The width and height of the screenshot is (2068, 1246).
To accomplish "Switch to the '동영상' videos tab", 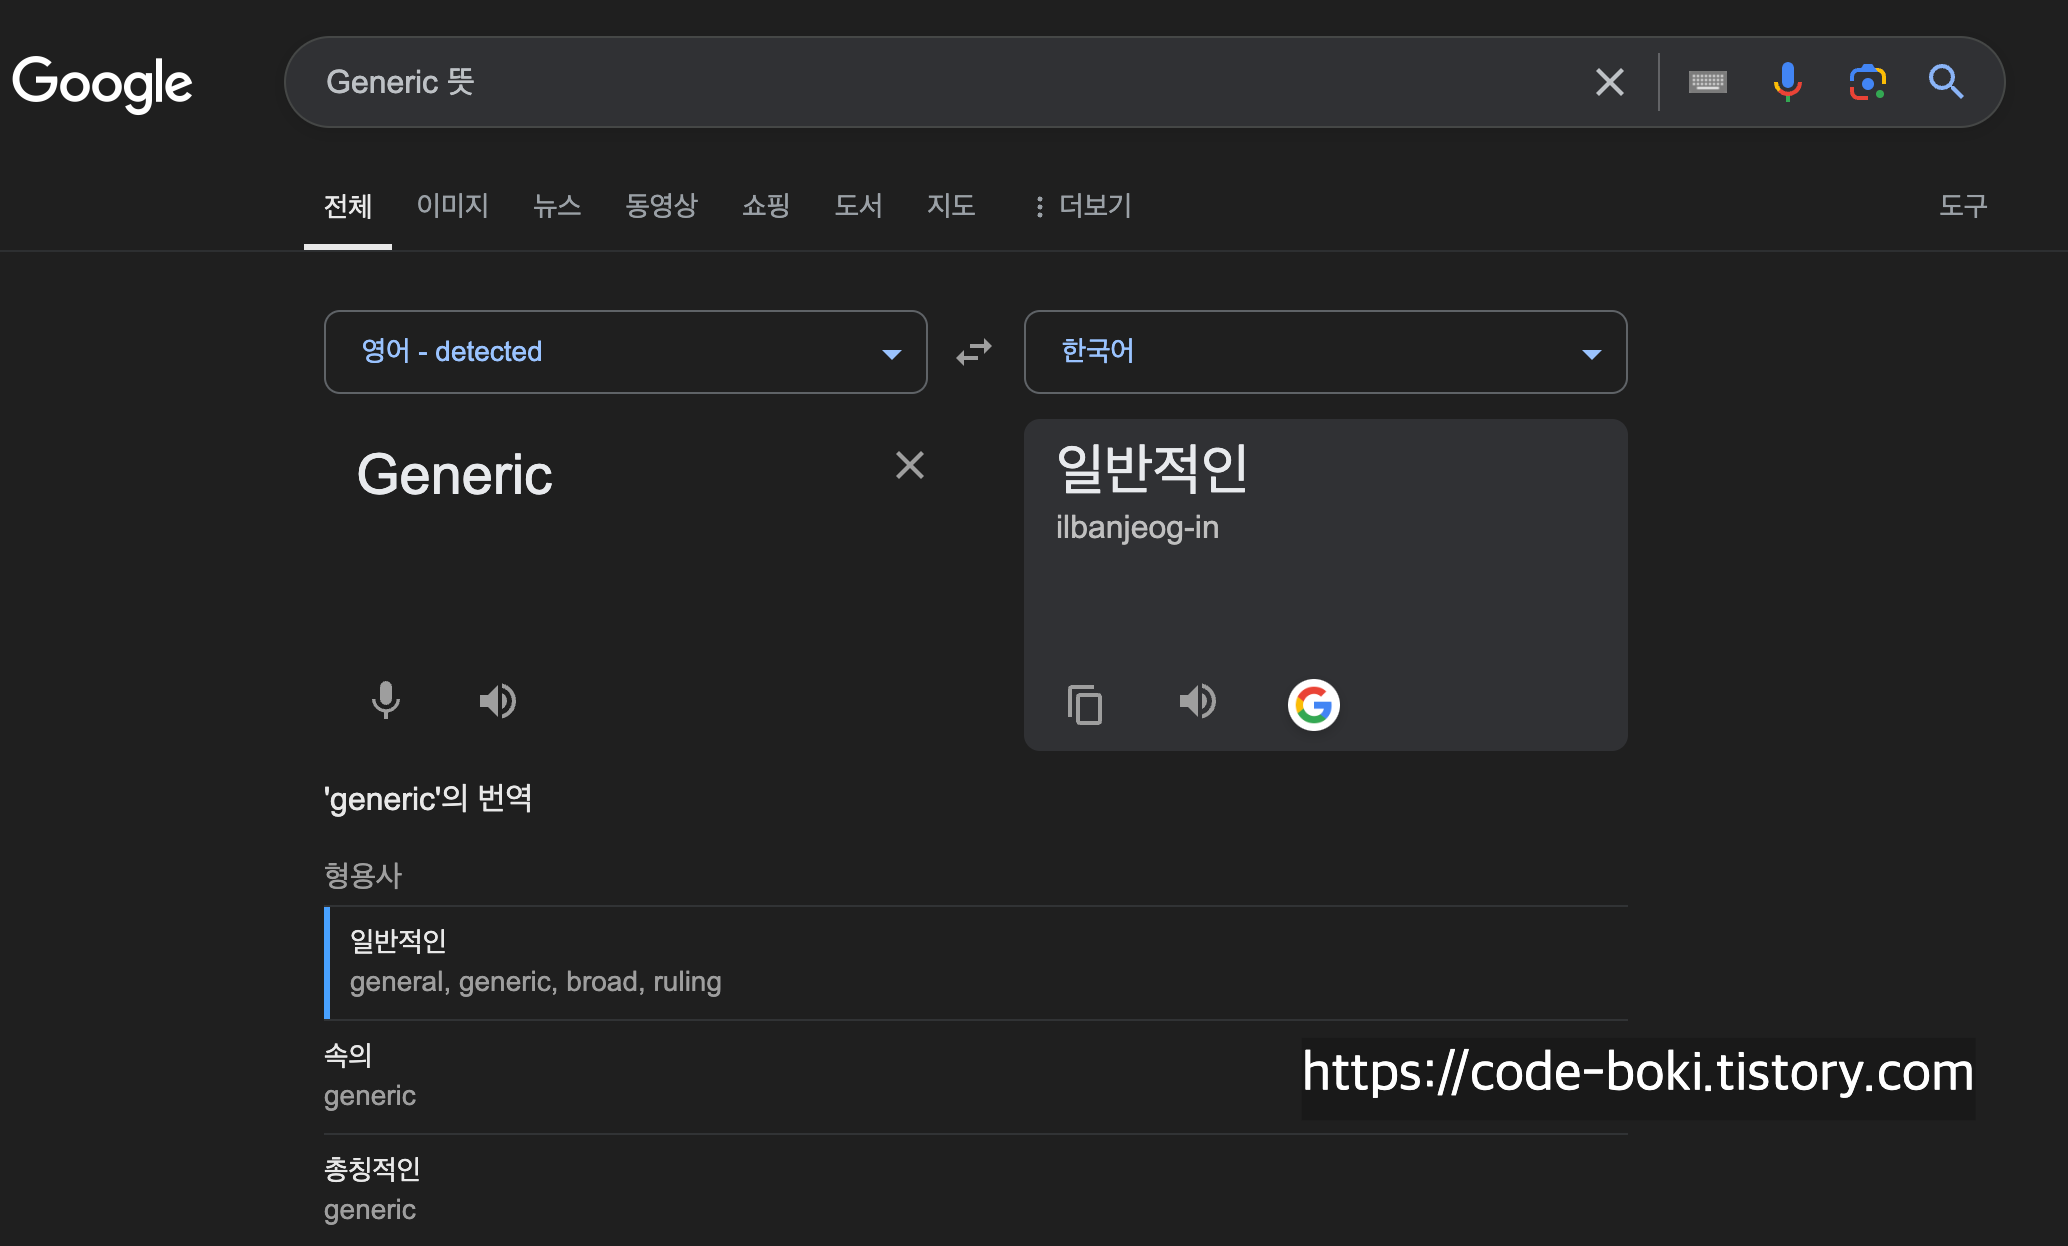I will coord(661,206).
